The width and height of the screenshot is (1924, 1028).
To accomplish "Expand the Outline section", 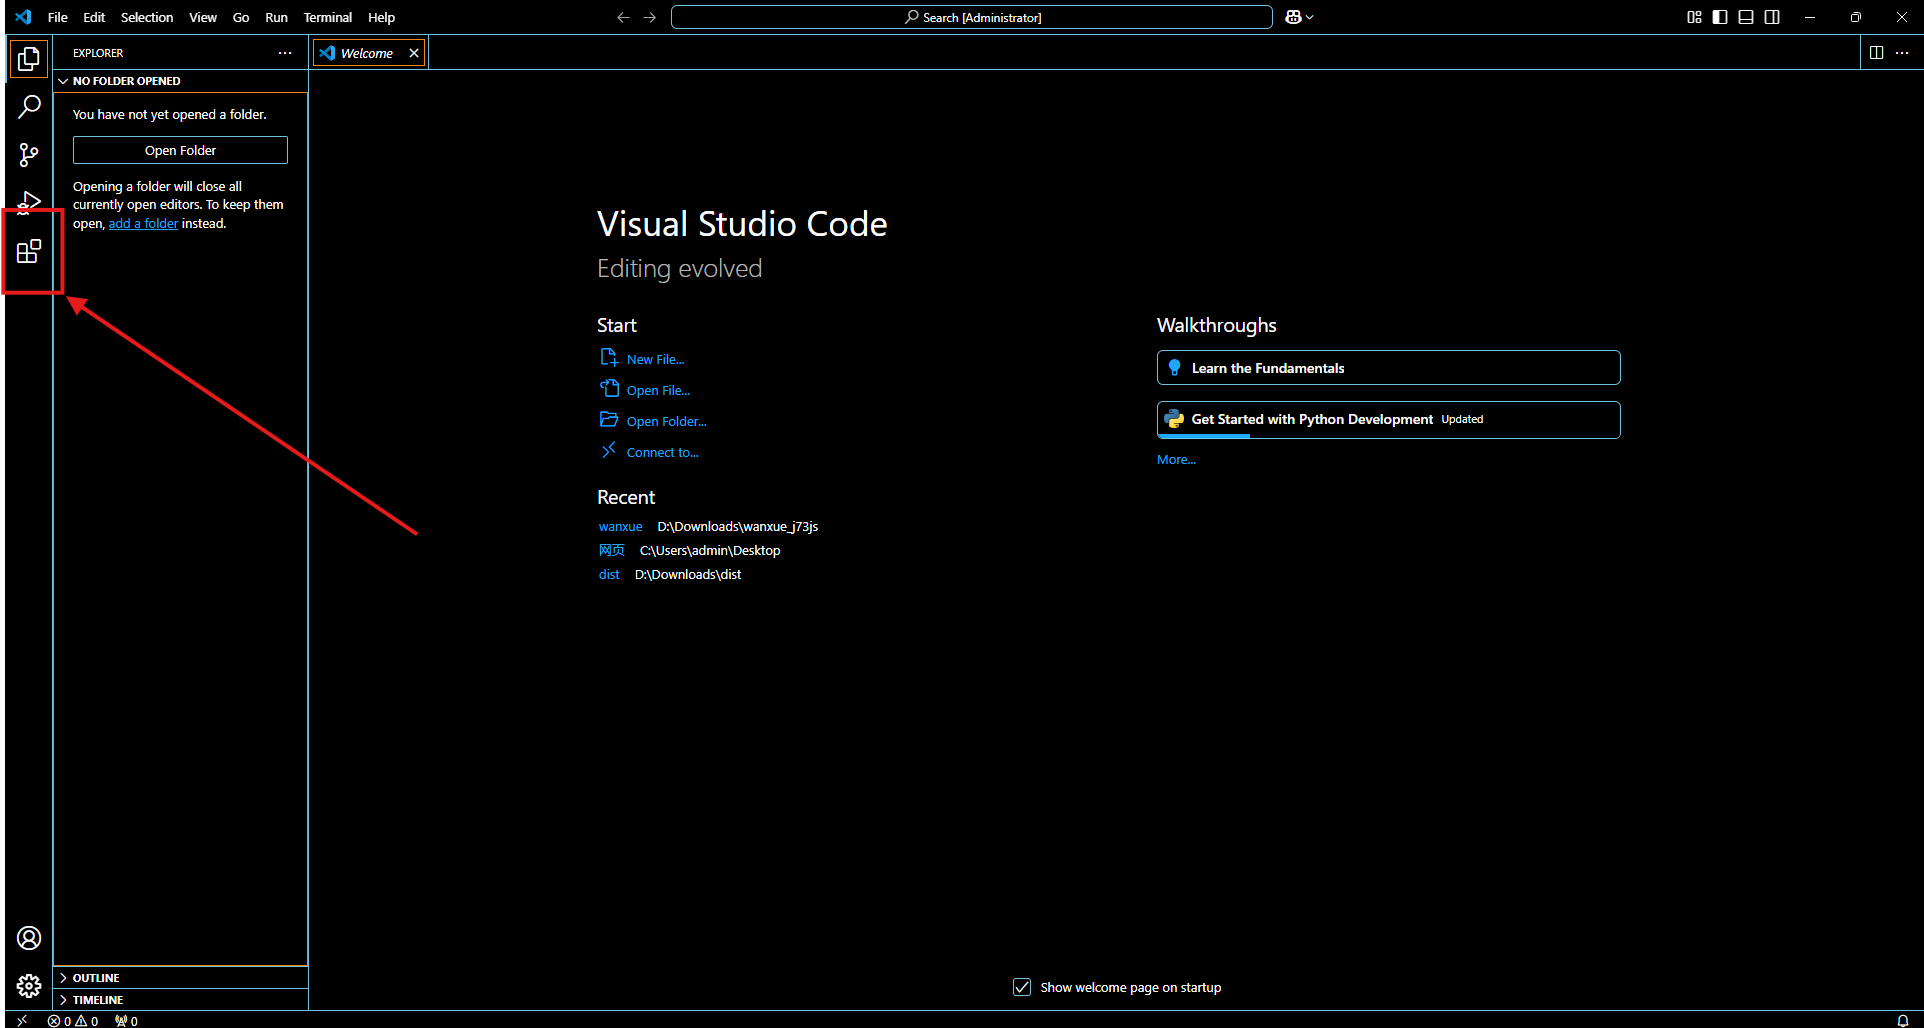I will pyautogui.click(x=96, y=978).
